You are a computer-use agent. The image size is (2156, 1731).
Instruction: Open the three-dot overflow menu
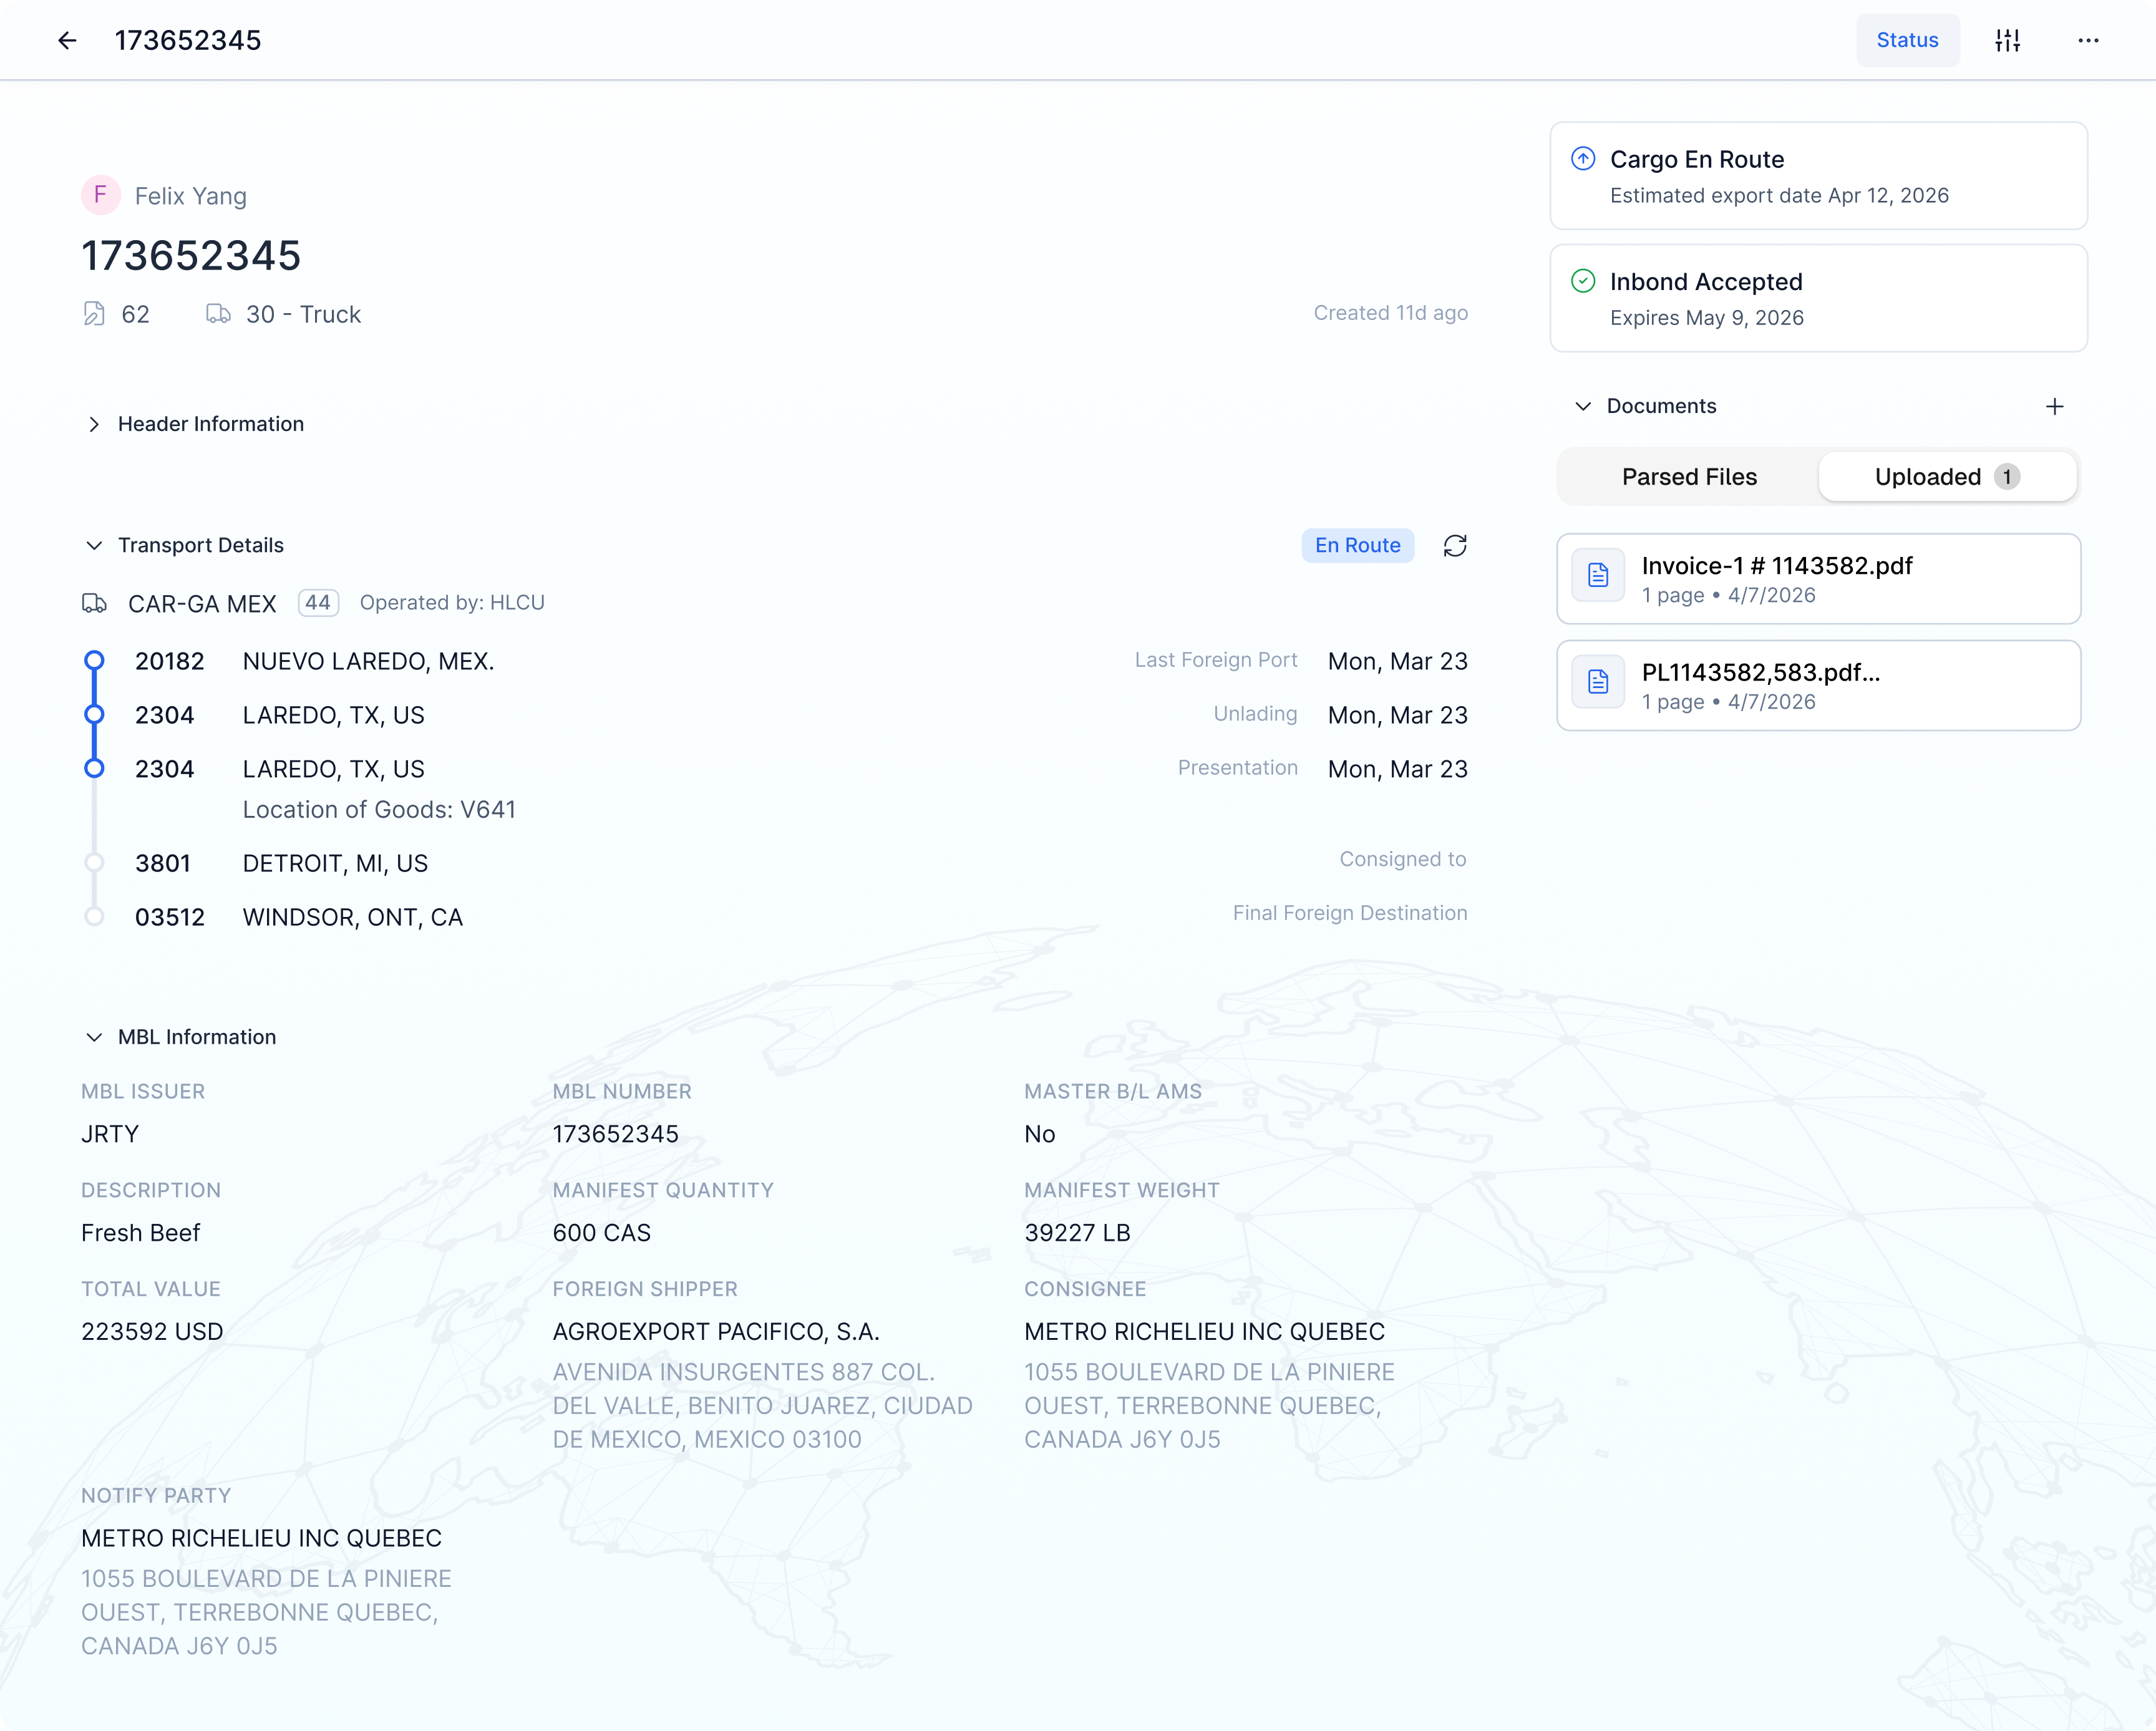point(2088,40)
